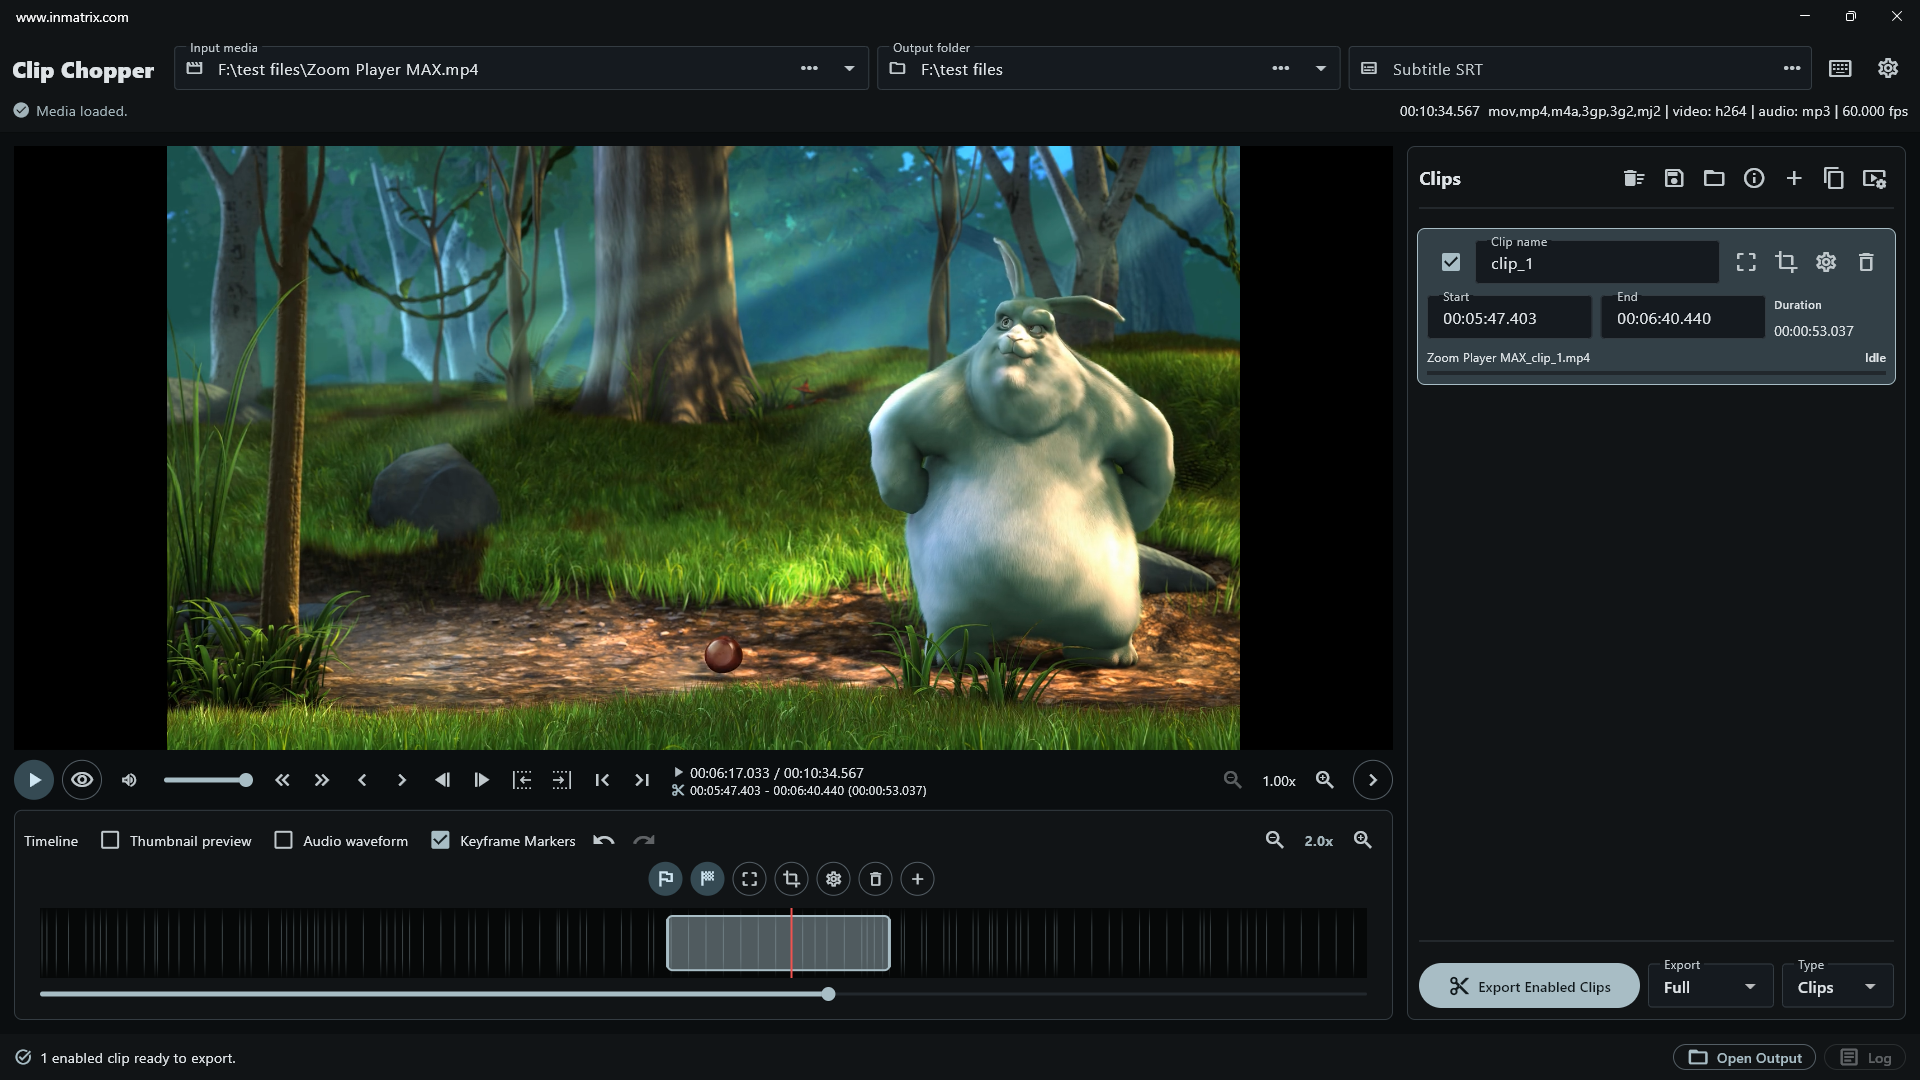1920x1080 pixels.
Task: Delete selected clip from timeline toolbar
Action: [x=876, y=879]
